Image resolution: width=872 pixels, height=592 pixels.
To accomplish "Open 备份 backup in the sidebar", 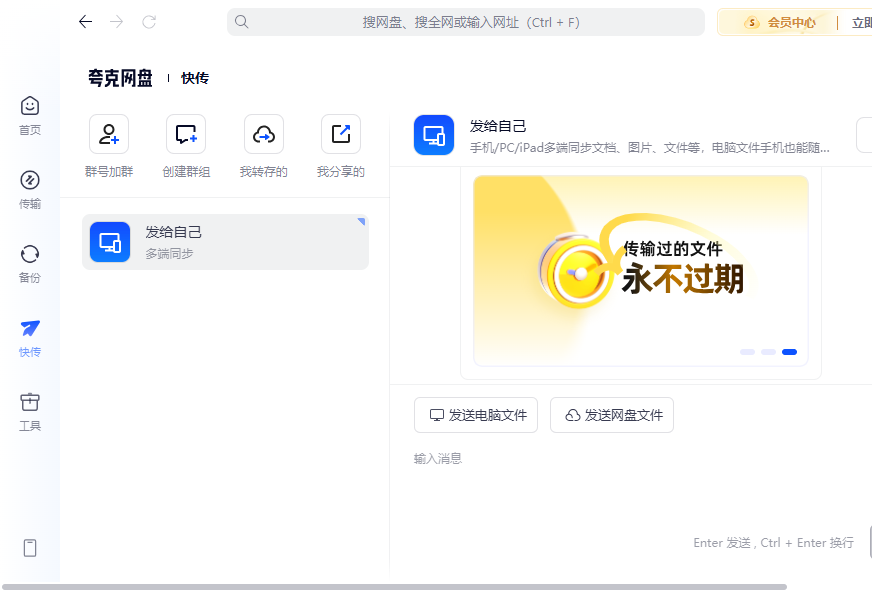I will tap(30, 263).
